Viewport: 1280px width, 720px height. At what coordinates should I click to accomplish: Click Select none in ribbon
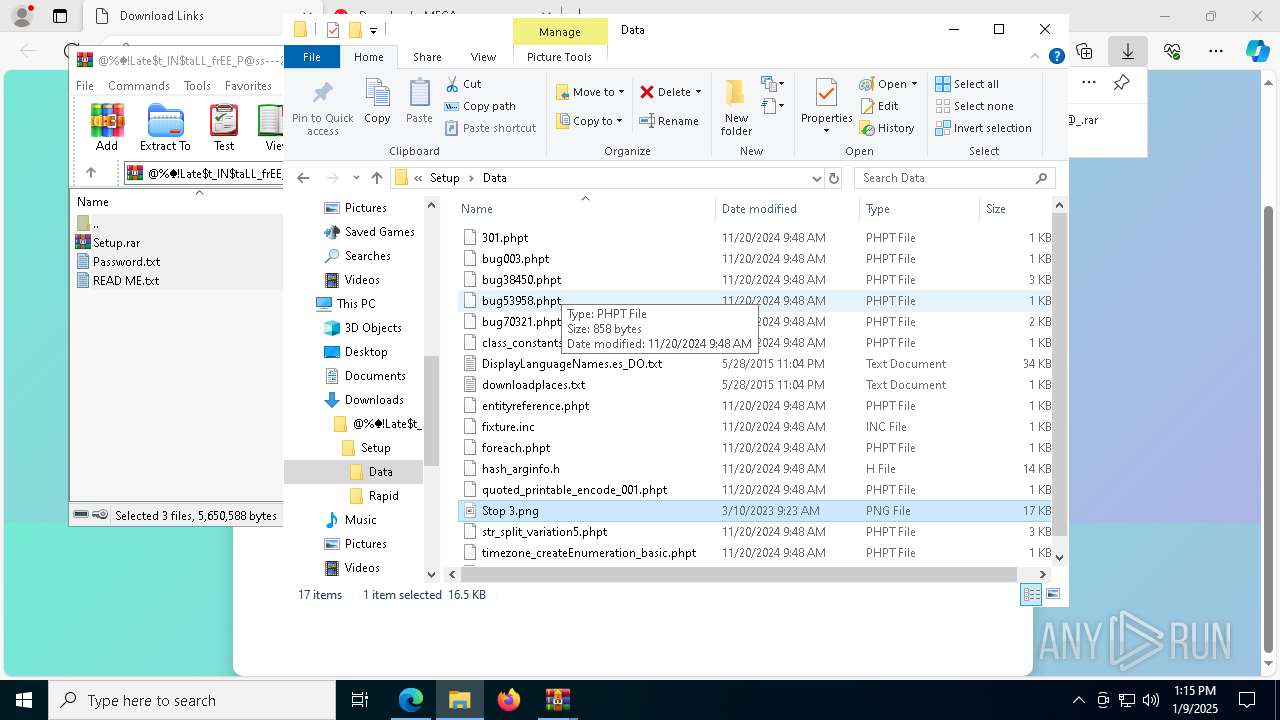pyautogui.click(x=974, y=106)
